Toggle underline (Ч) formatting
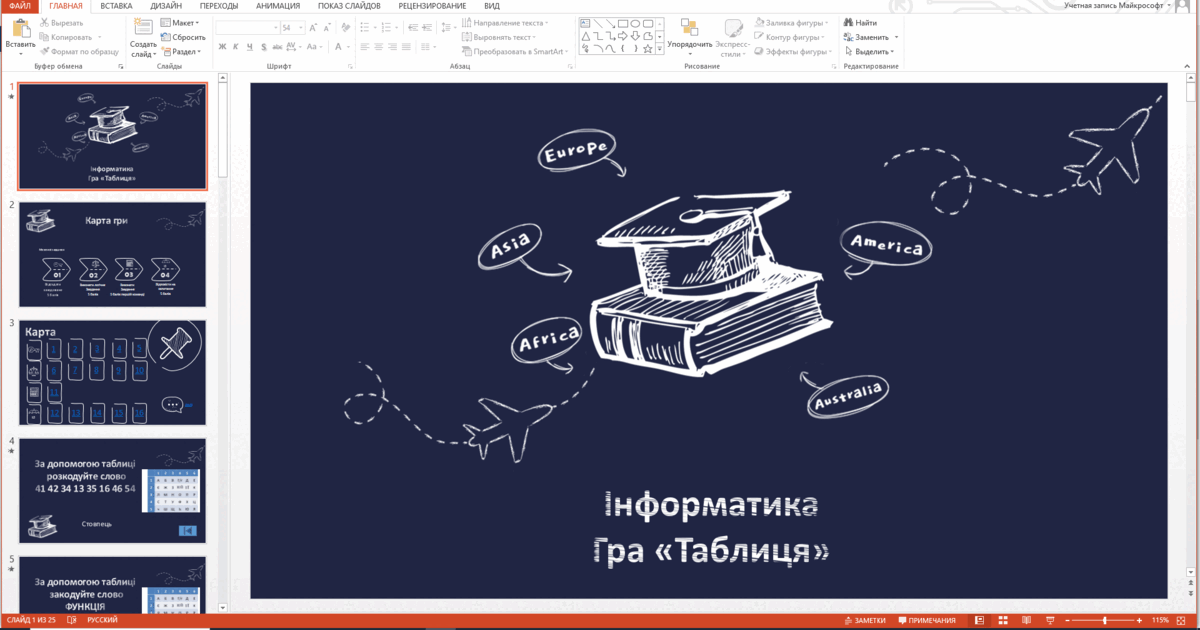Image resolution: width=1200 pixels, height=630 pixels. 249,47
